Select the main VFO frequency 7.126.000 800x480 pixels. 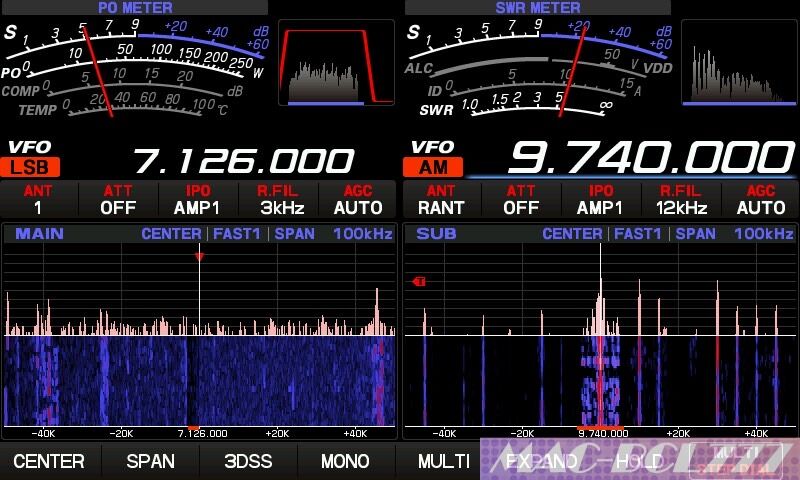coord(243,161)
